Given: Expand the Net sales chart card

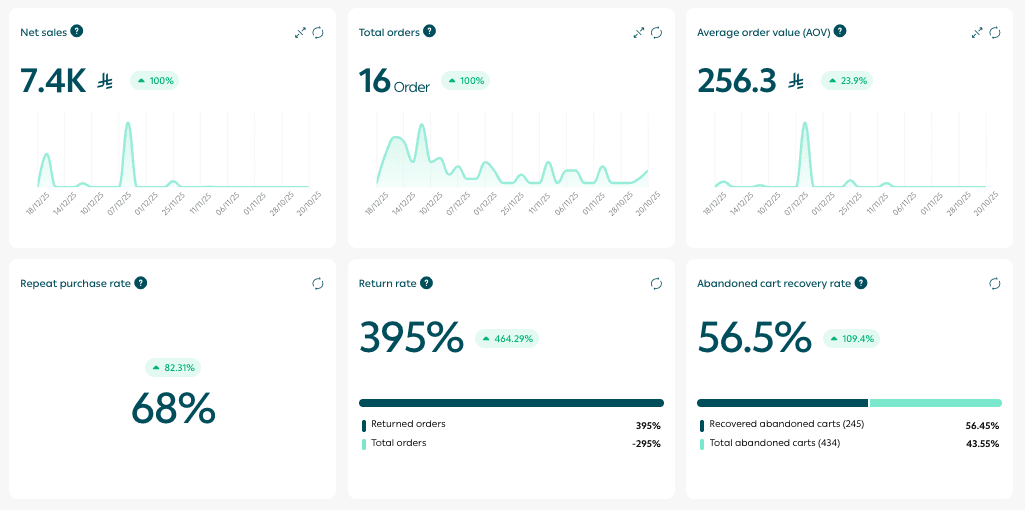Looking at the screenshot, I should [x=300, y=32].
